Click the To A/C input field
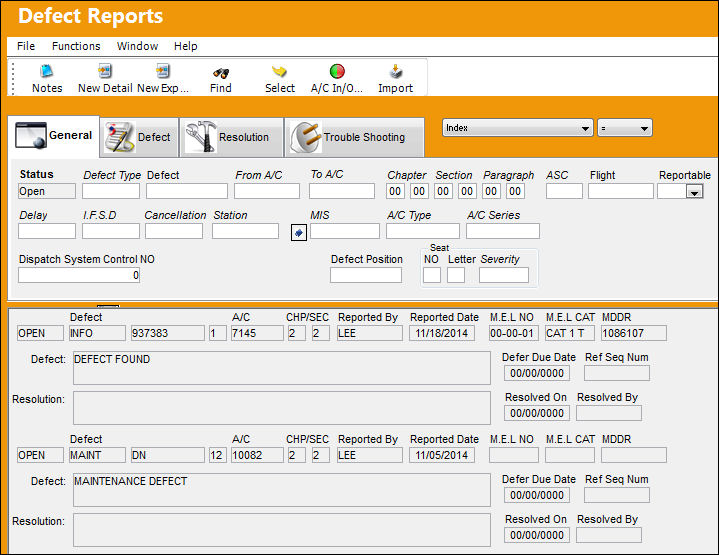 [x=342, y=191]
